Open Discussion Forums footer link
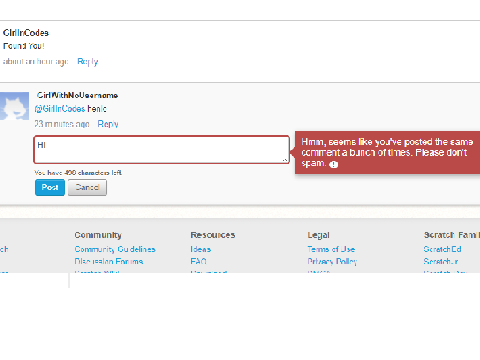This screenshot has height=360, width=480. click(109, 261)
